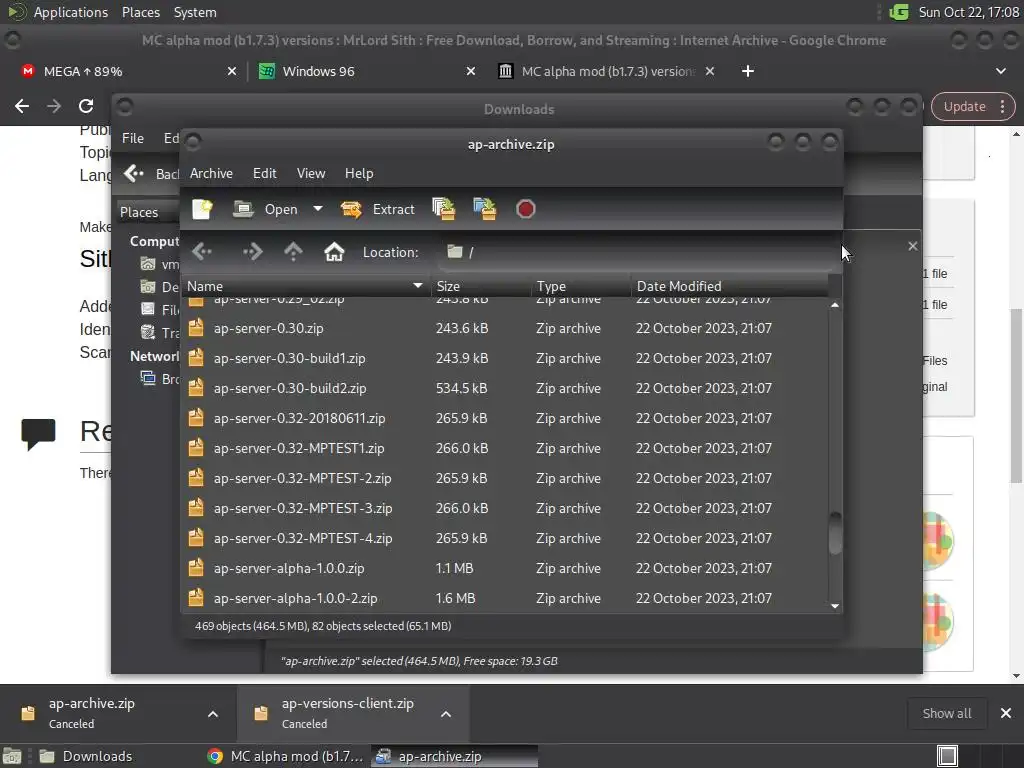1024x768 pixels.
Task: Open a new Chrome tab
Action: 748,71
